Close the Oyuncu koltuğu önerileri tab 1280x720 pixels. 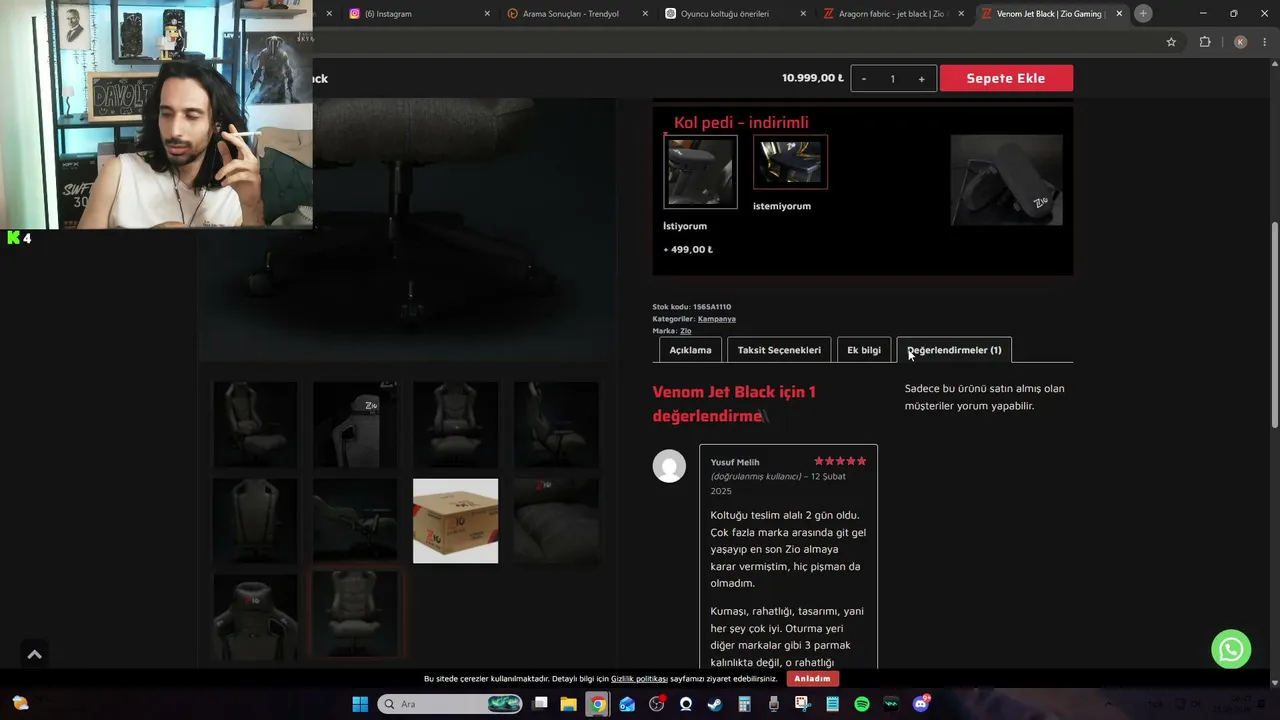pyautogui.click(x=803, y=14)
